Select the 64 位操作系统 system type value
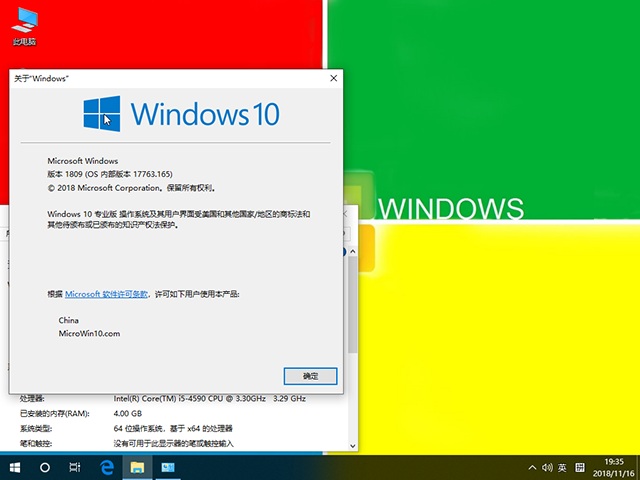640x480 pixels. (x=173, y=429)
